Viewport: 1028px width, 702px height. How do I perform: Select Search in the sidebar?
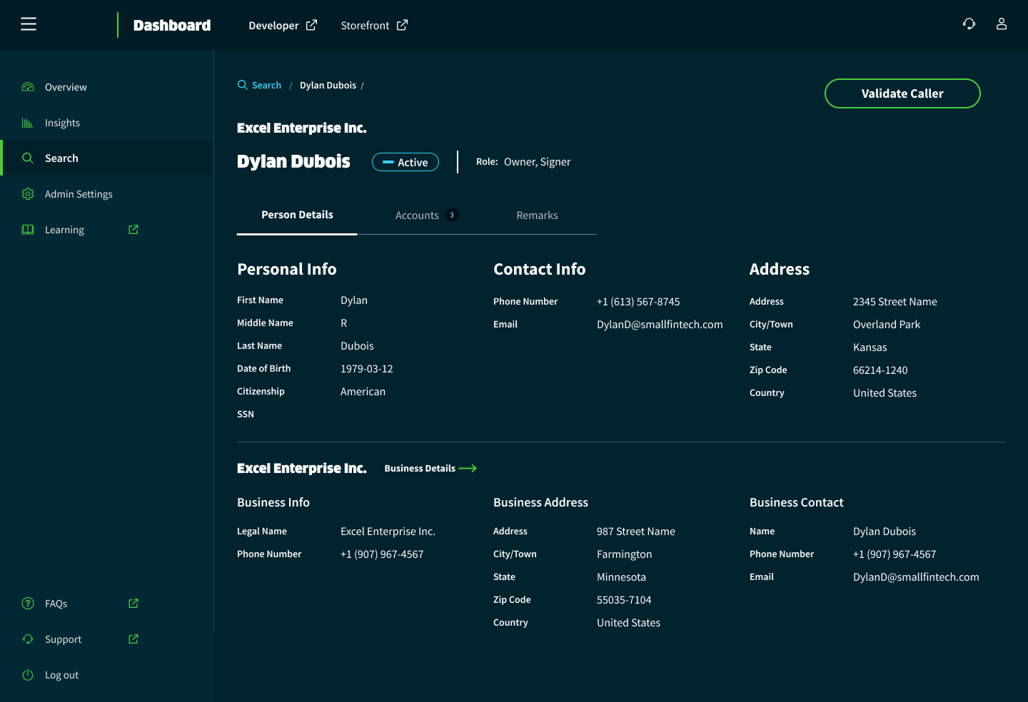pyautogui.click(x=61, y=158)
